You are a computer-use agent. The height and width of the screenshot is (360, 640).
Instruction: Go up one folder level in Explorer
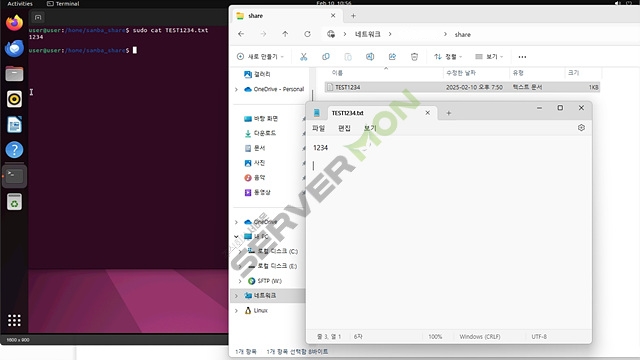(x=285, y=34)
